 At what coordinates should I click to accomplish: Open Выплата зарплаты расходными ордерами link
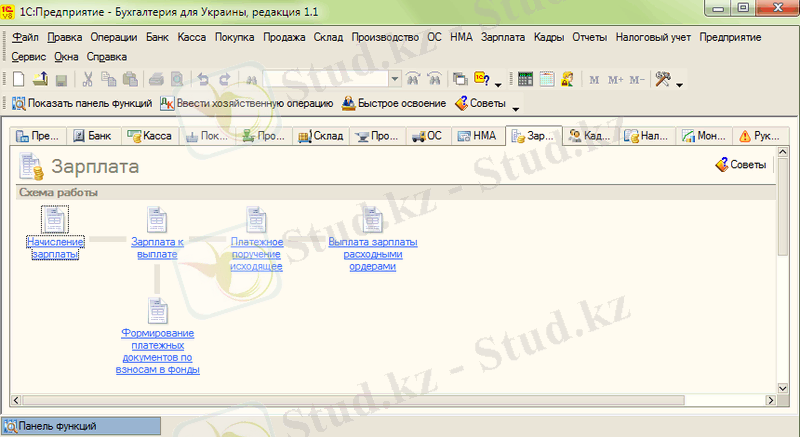(373, 254)
